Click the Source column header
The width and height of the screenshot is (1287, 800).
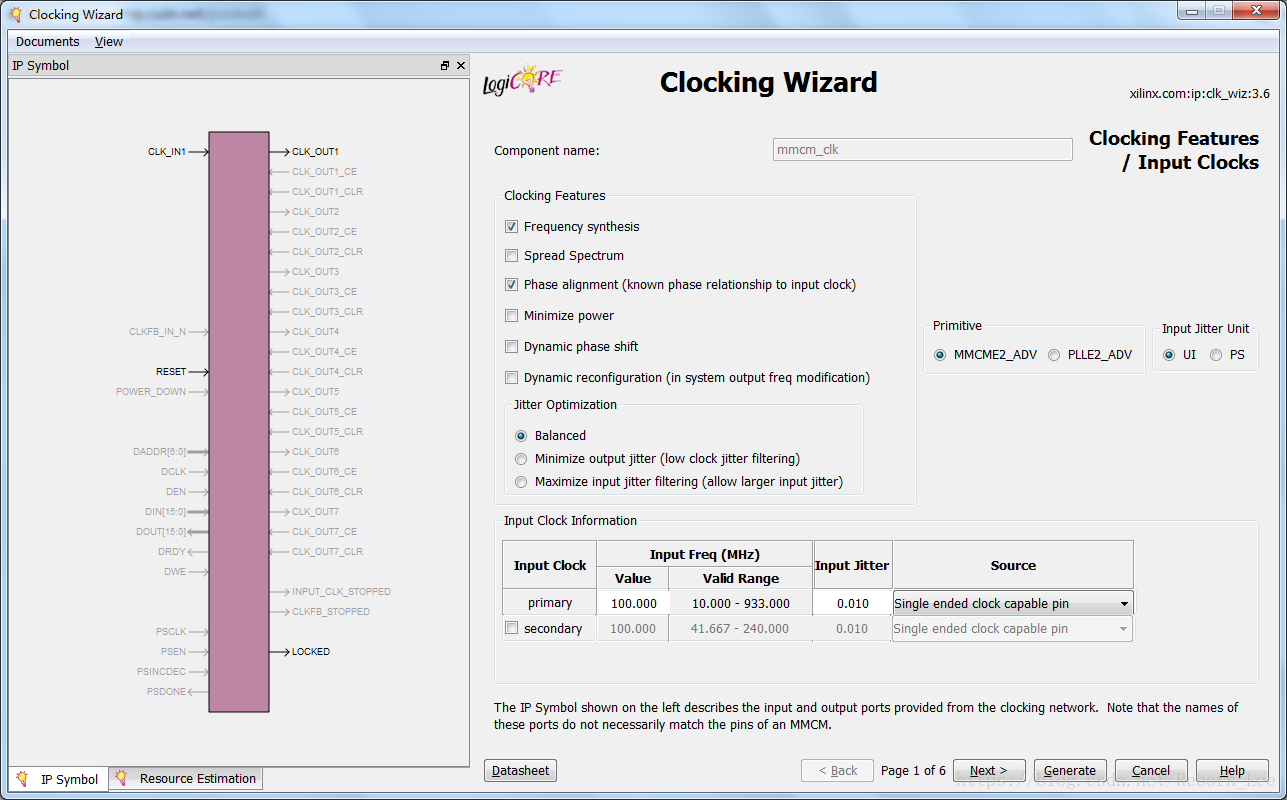1013,566
